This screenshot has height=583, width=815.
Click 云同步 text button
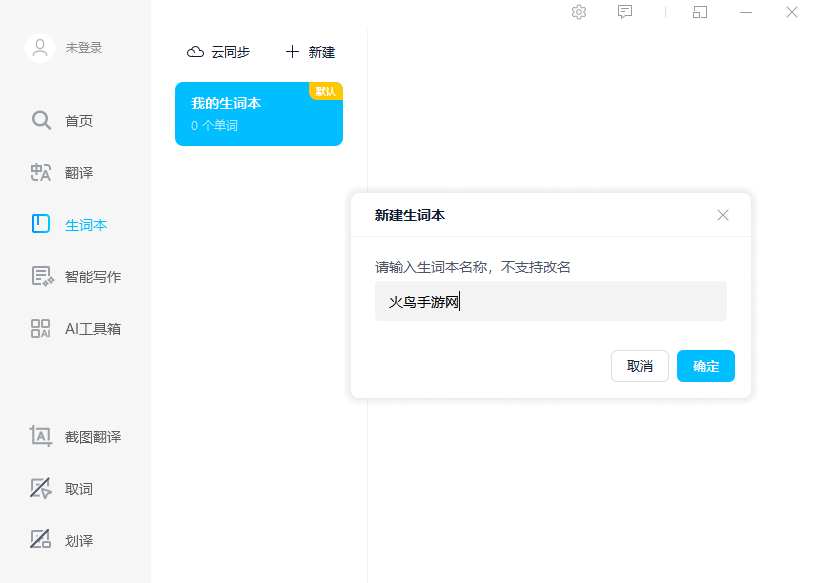click(x=231, y=52)
